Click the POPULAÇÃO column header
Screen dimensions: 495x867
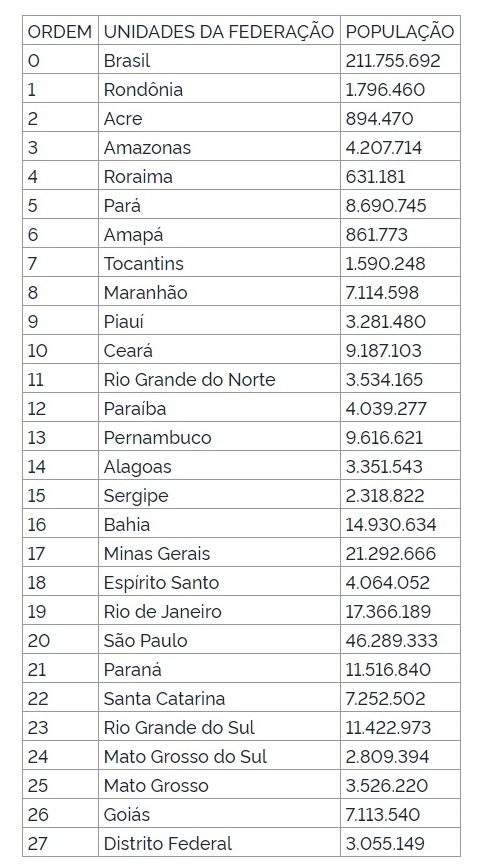pyautogui.click(x=400, y=31)
